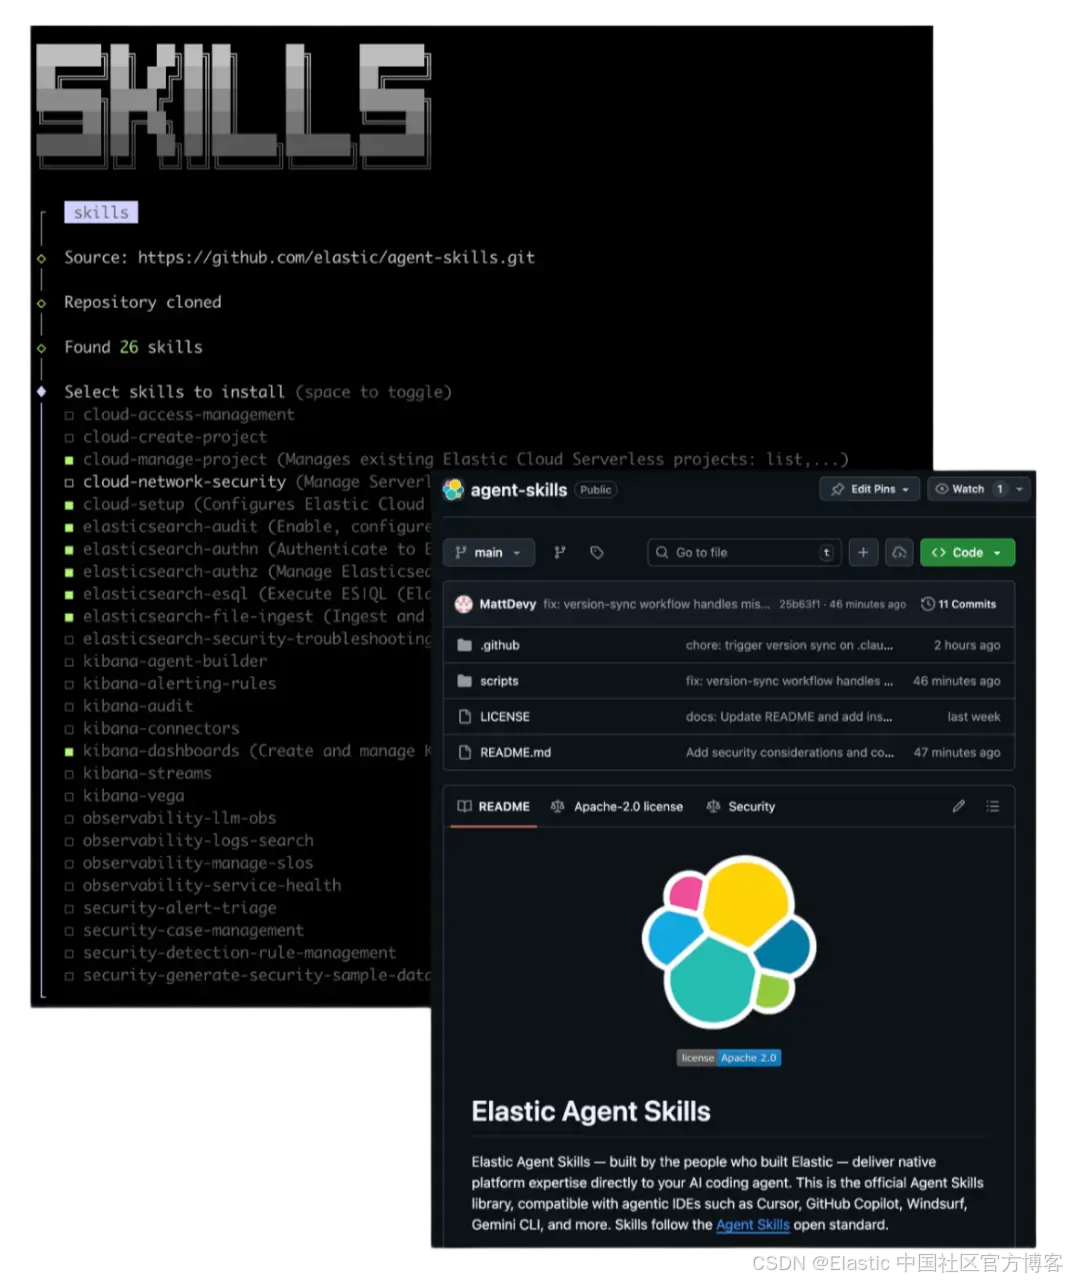Click the README.md file icon
The width and height of the screenshot is (1067, 1280).
(x=465, y=753)
